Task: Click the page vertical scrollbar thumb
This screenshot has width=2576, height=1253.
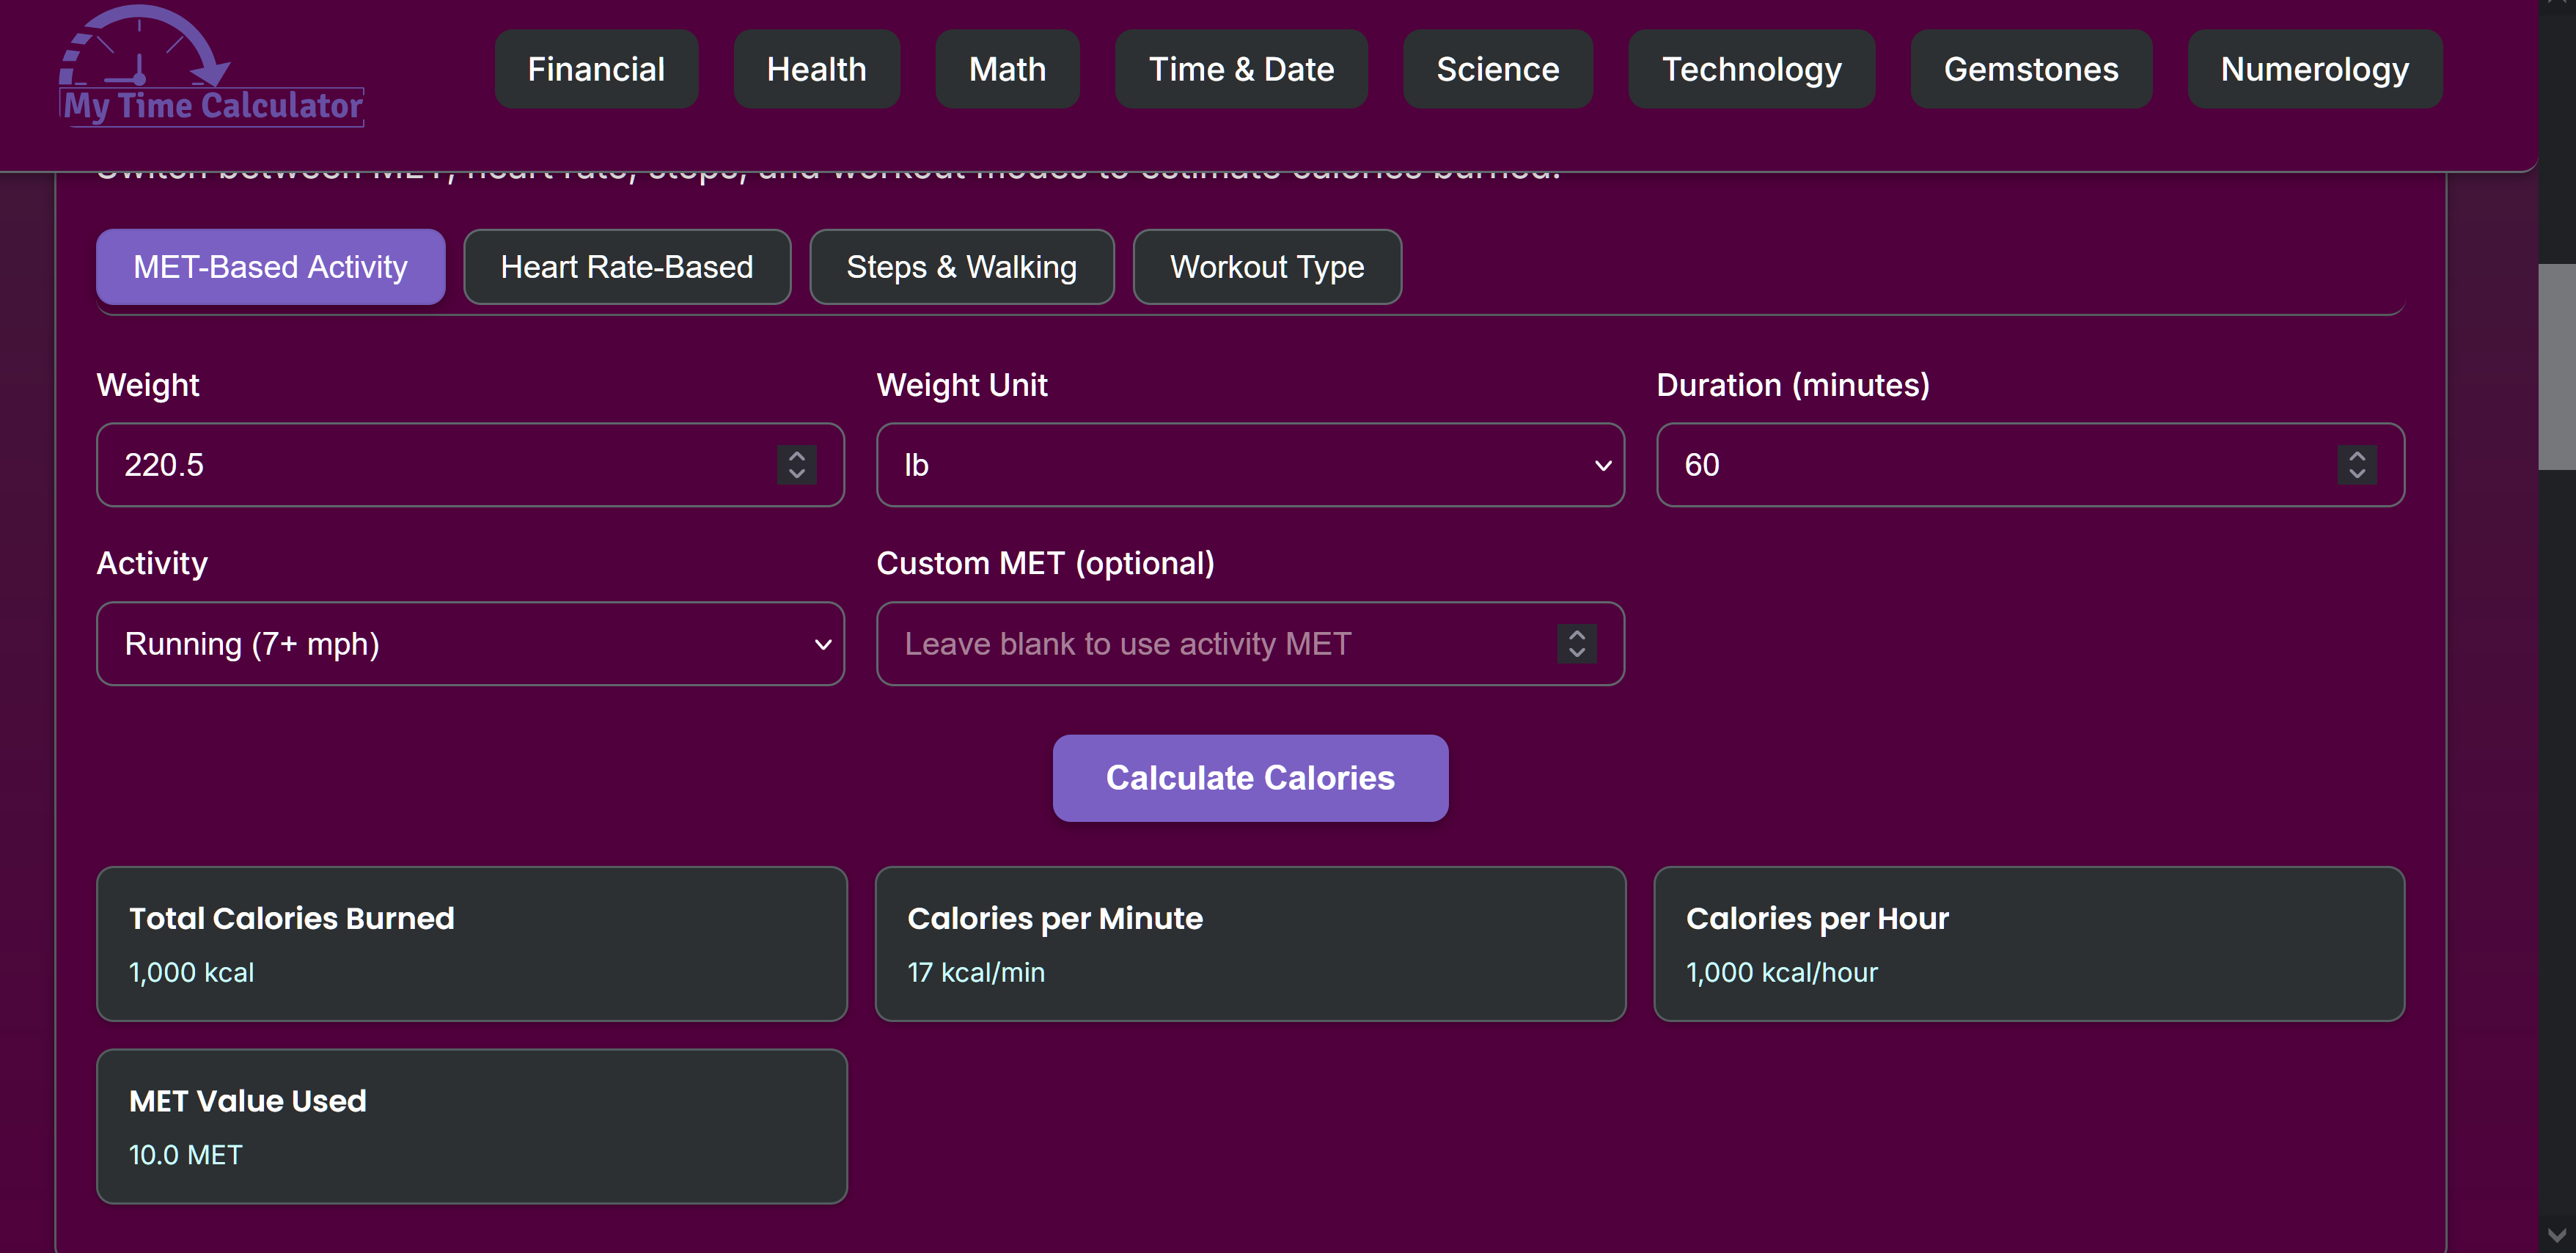Action: pyautogui.click(x=2557, y=366)
